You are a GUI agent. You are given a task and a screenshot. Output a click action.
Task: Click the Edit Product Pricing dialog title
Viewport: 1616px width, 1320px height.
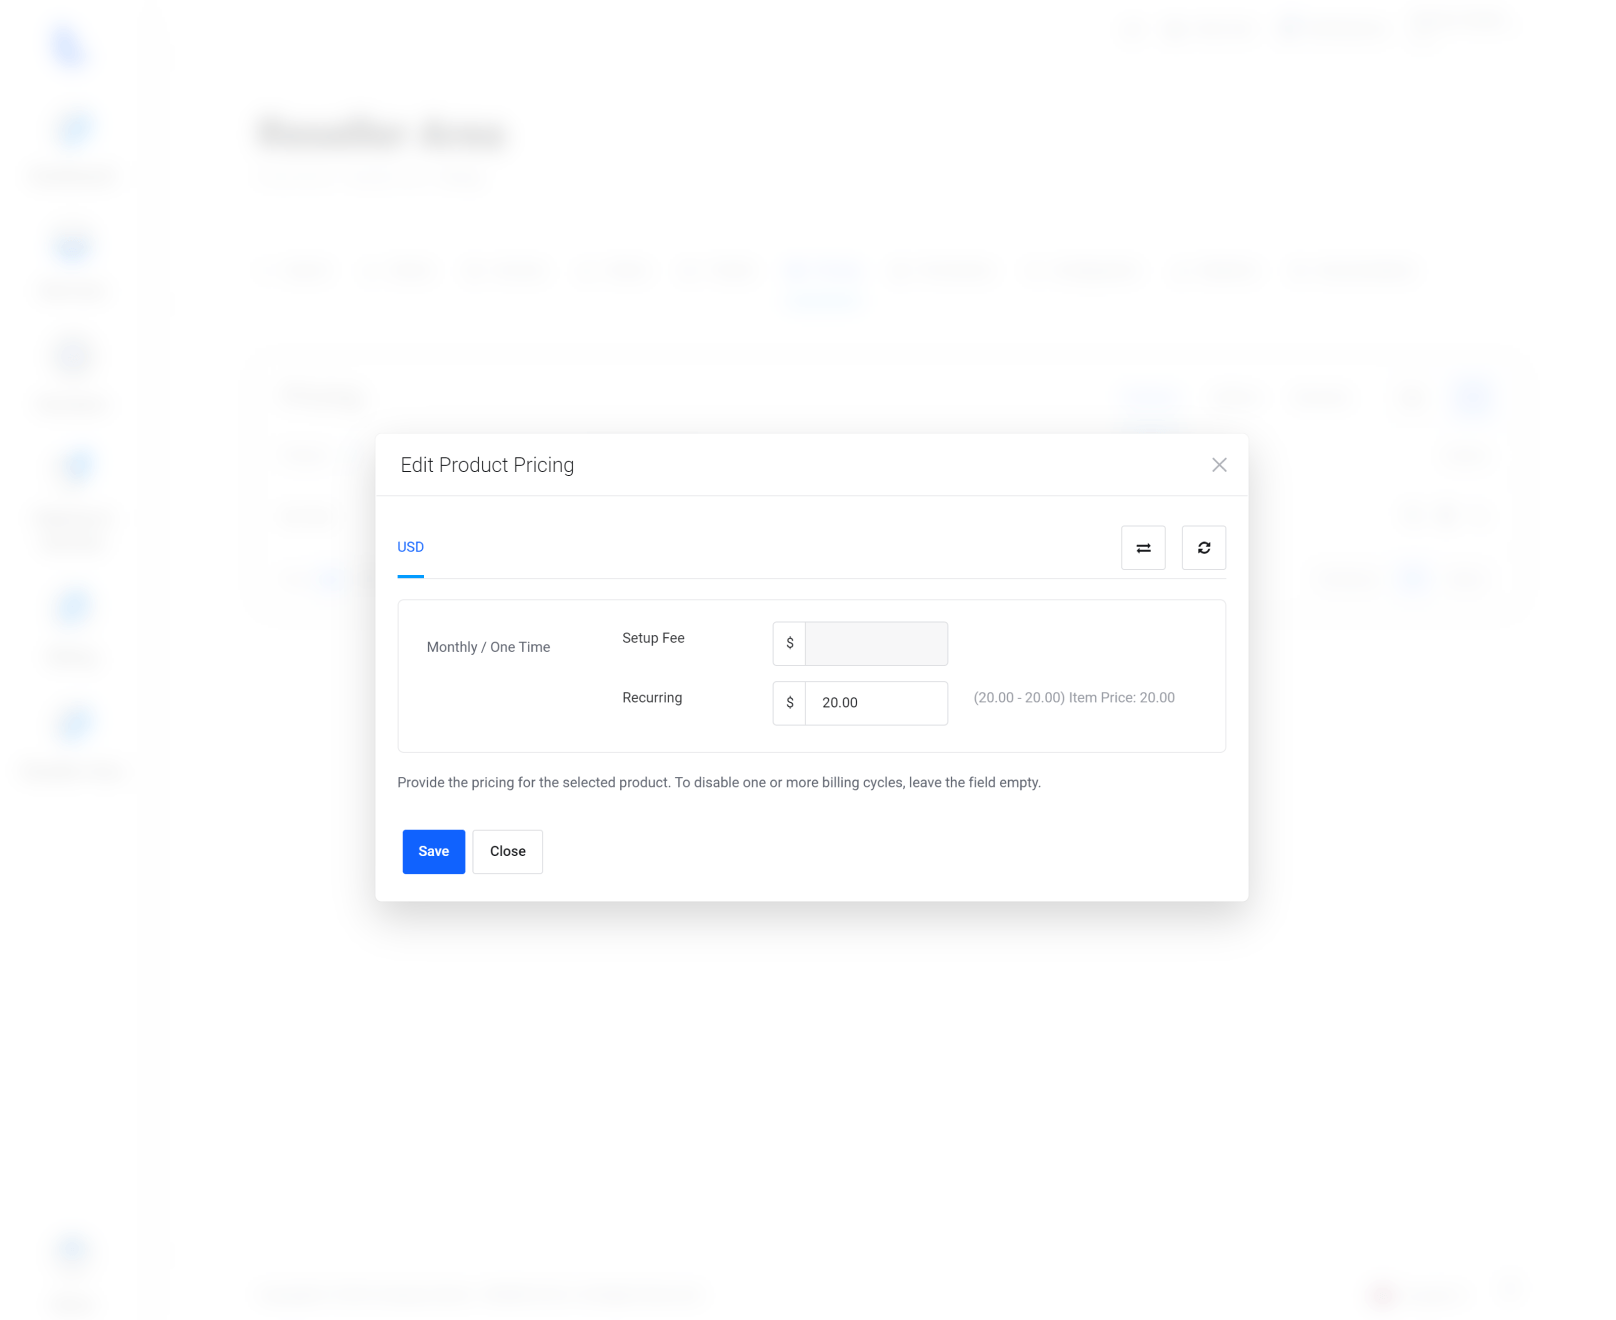point(487,465)
